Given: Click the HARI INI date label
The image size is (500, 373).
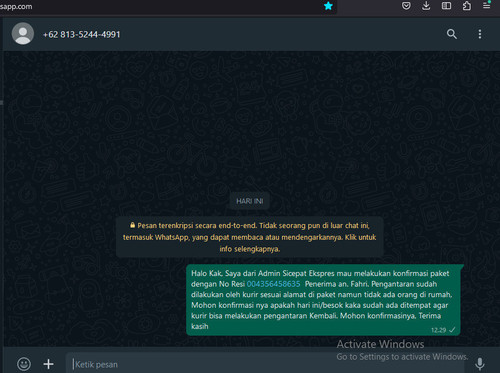Looking at the screenshot, I should tap(250, 201).
